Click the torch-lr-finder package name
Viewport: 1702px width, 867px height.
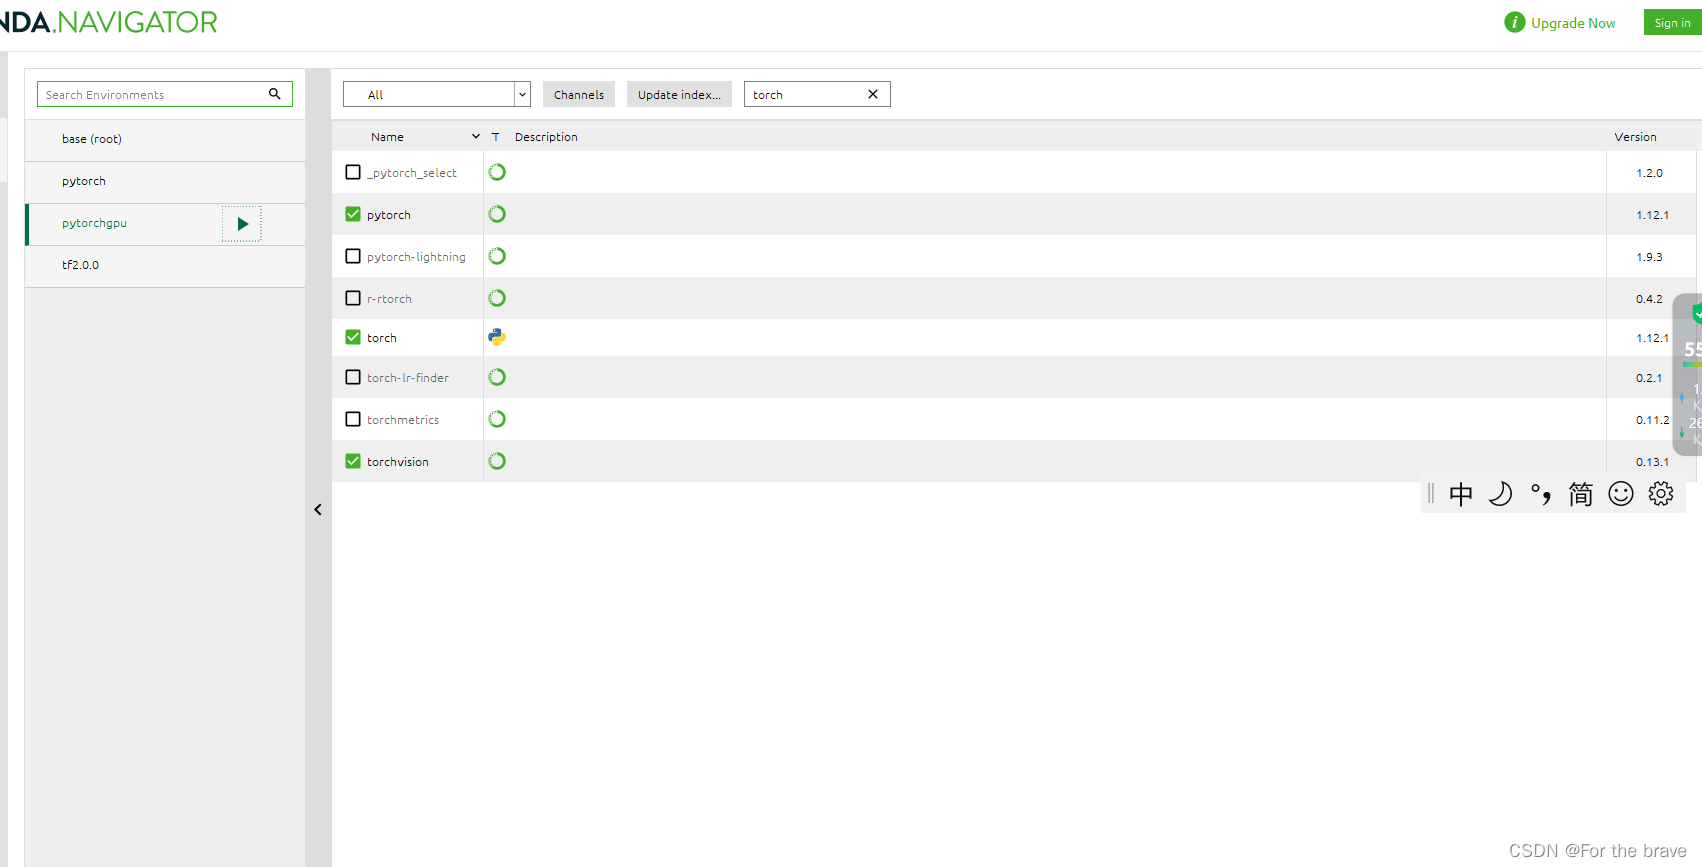408,378
